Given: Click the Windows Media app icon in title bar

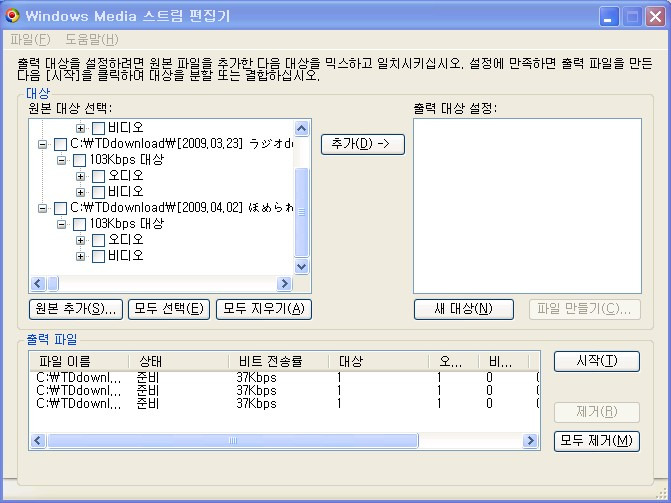Looking at the screenshot, I should click(x=13, y=16).
